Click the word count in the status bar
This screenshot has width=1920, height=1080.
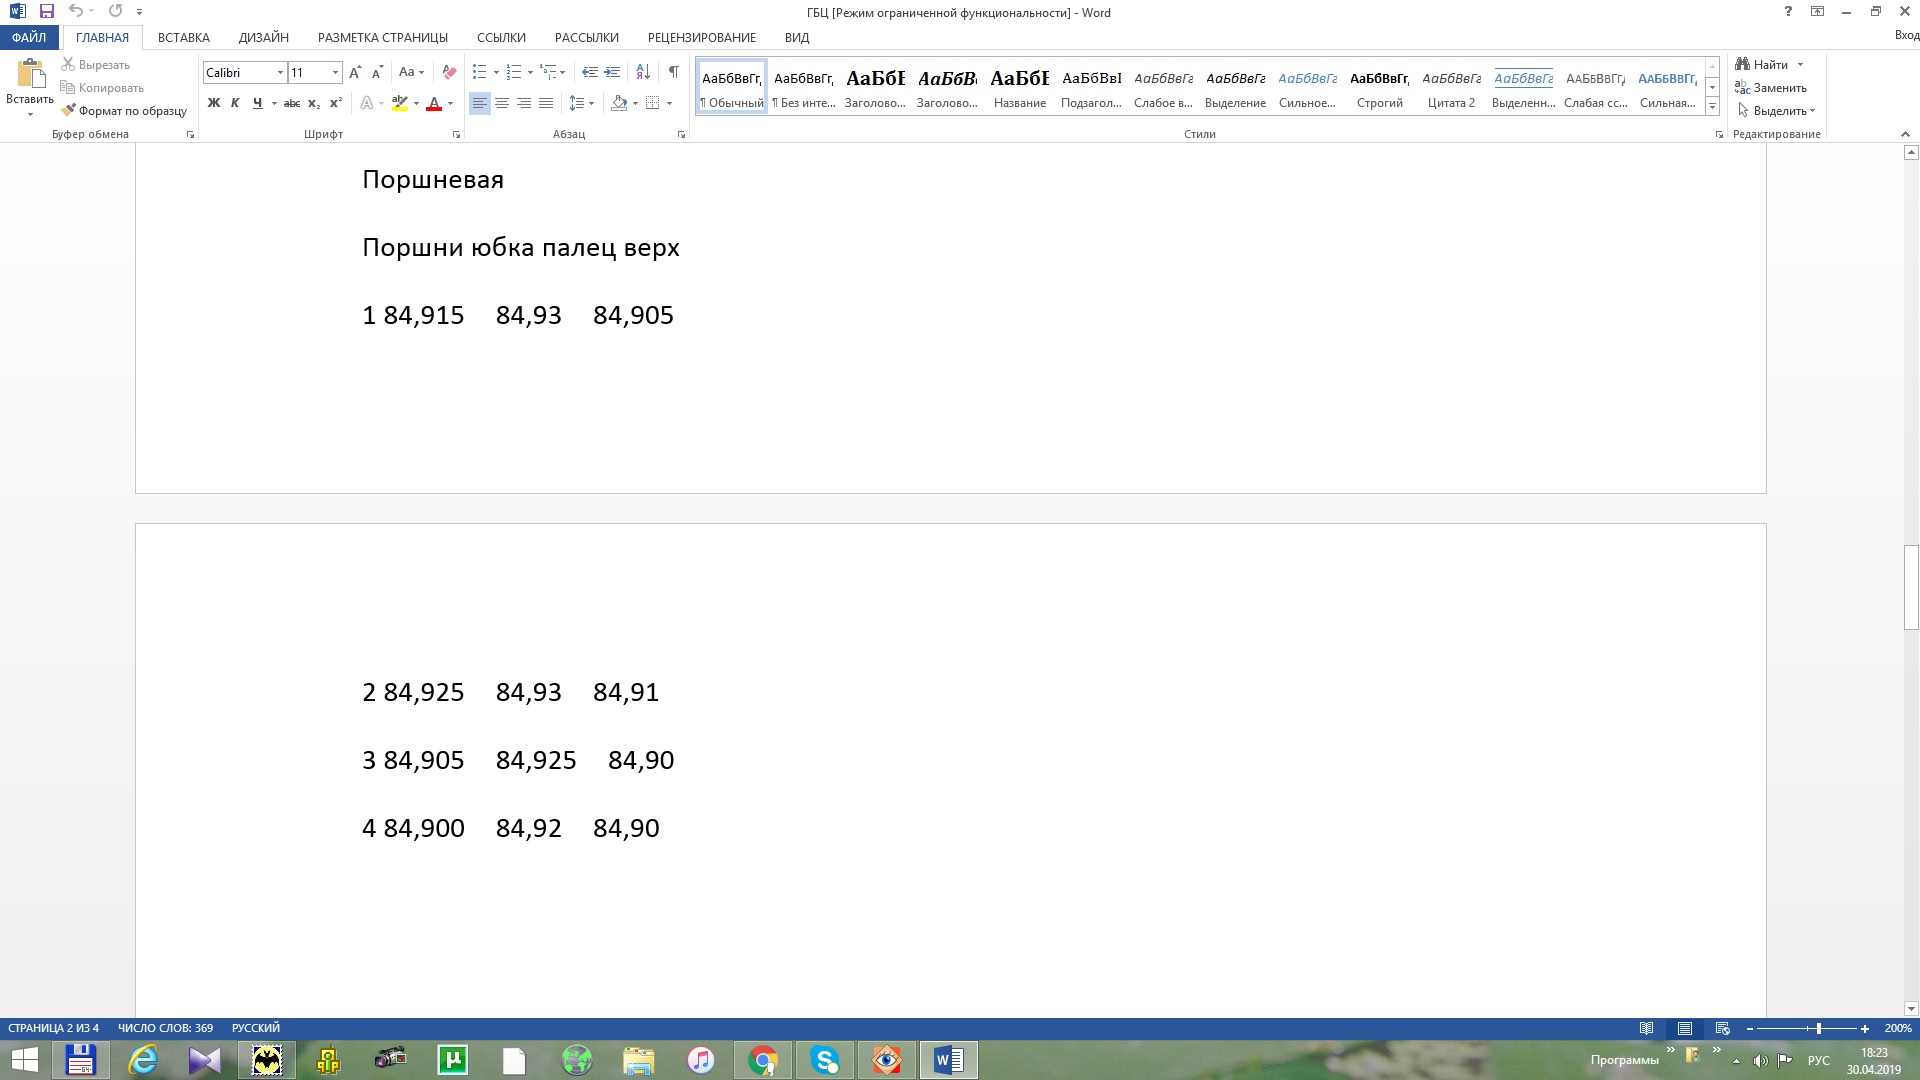pos(165,1028)
